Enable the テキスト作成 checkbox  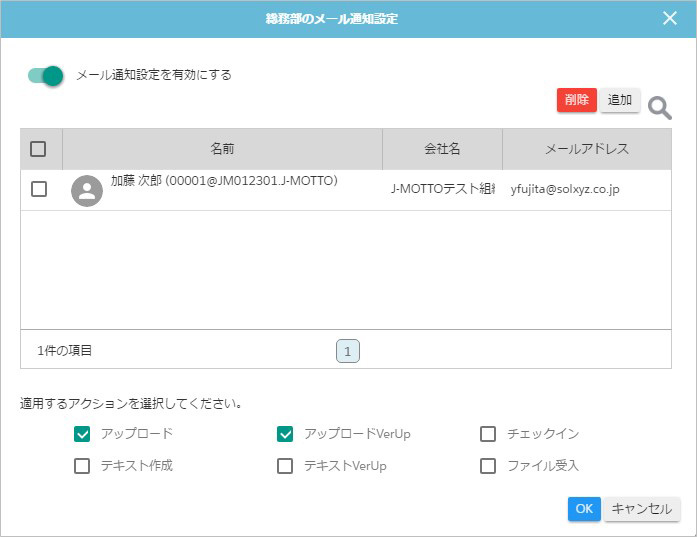click(82, 466)
